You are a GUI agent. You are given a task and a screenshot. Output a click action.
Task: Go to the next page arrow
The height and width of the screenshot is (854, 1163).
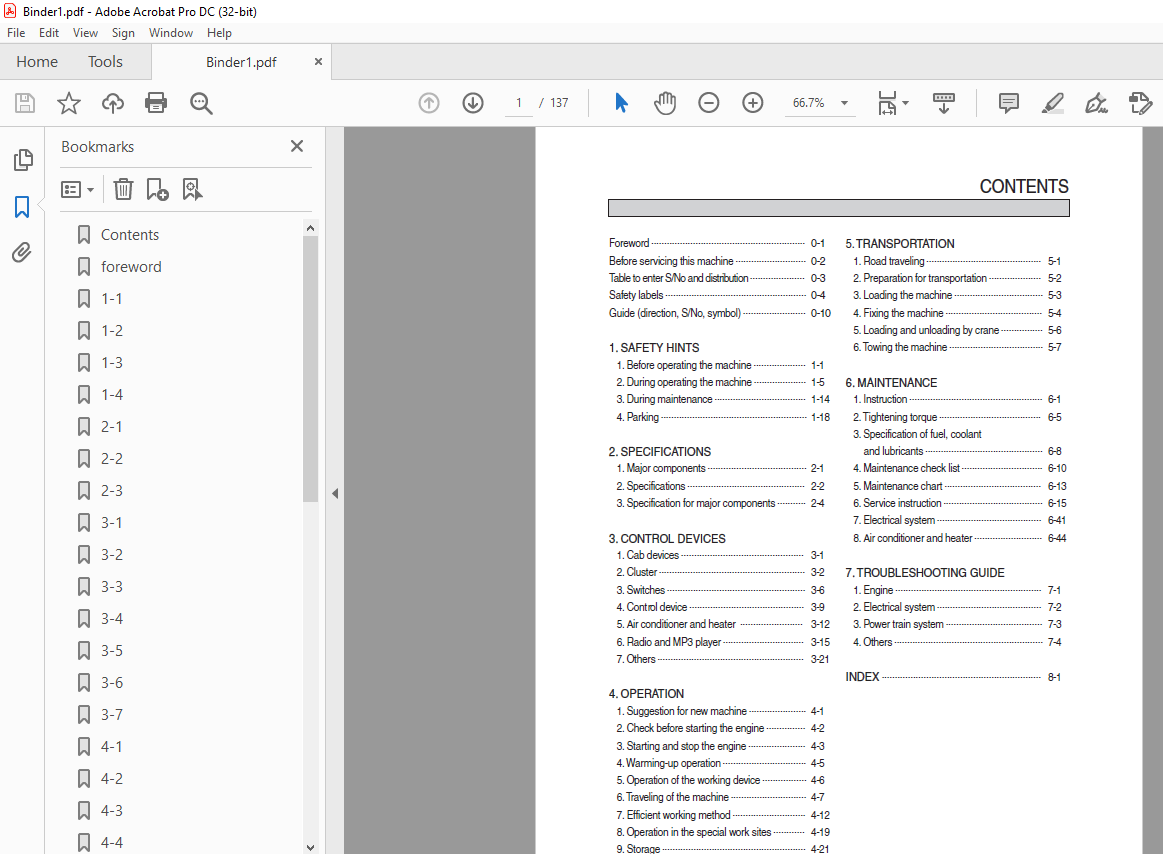pyautogui.click(x=473, y=103)
